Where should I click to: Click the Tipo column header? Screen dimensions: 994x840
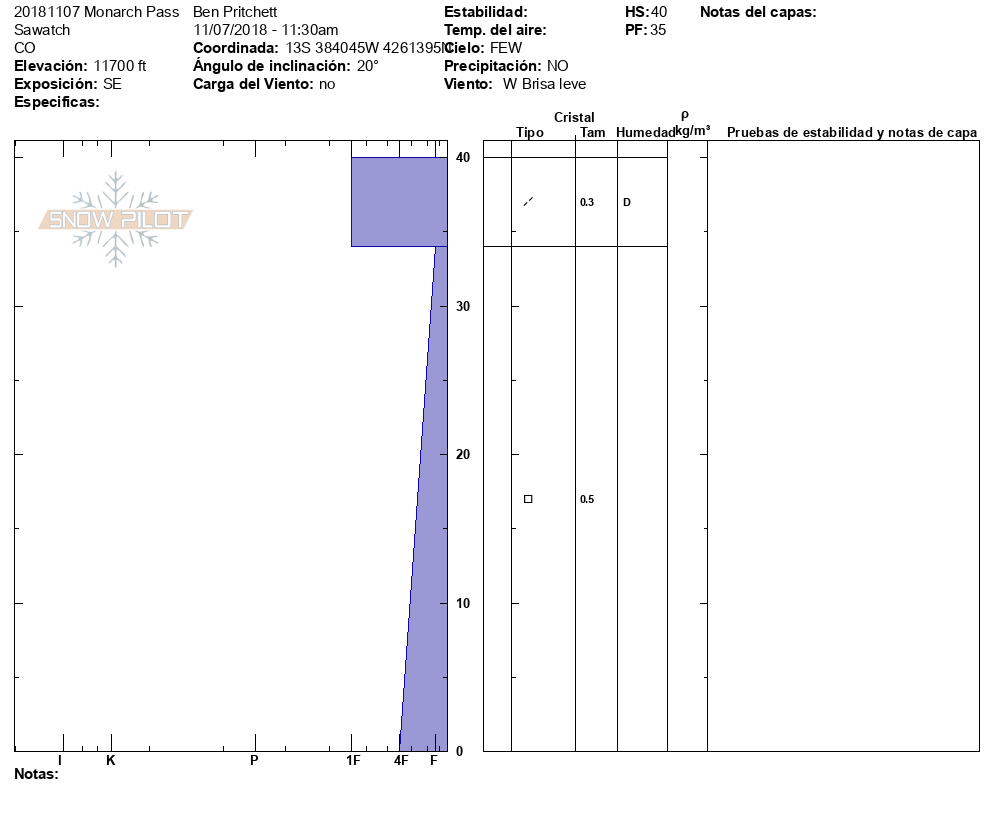pyautogui.click(x=530, y=133)
